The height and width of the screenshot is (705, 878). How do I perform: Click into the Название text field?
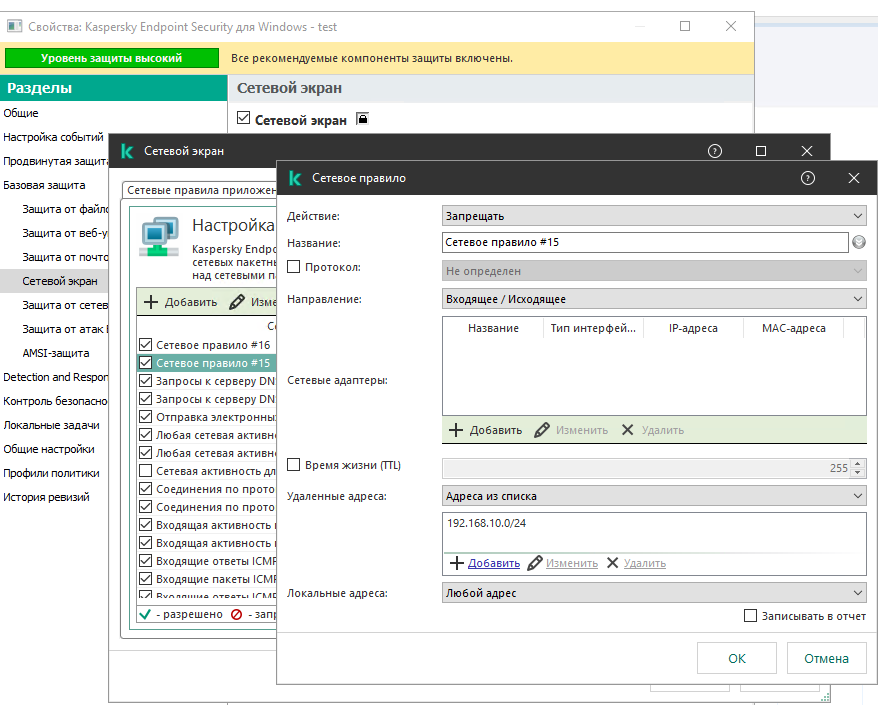(644, 242)
